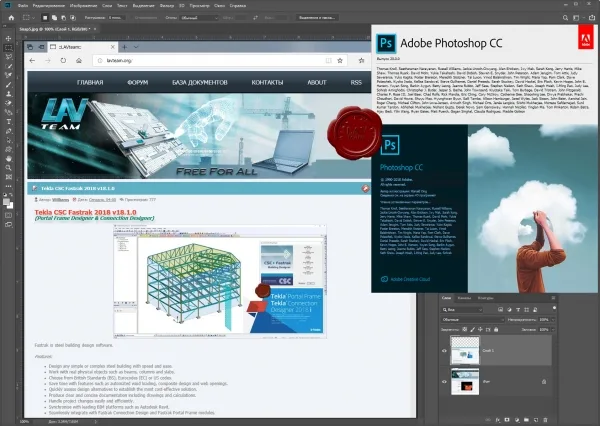Toggle lock position

480,329
